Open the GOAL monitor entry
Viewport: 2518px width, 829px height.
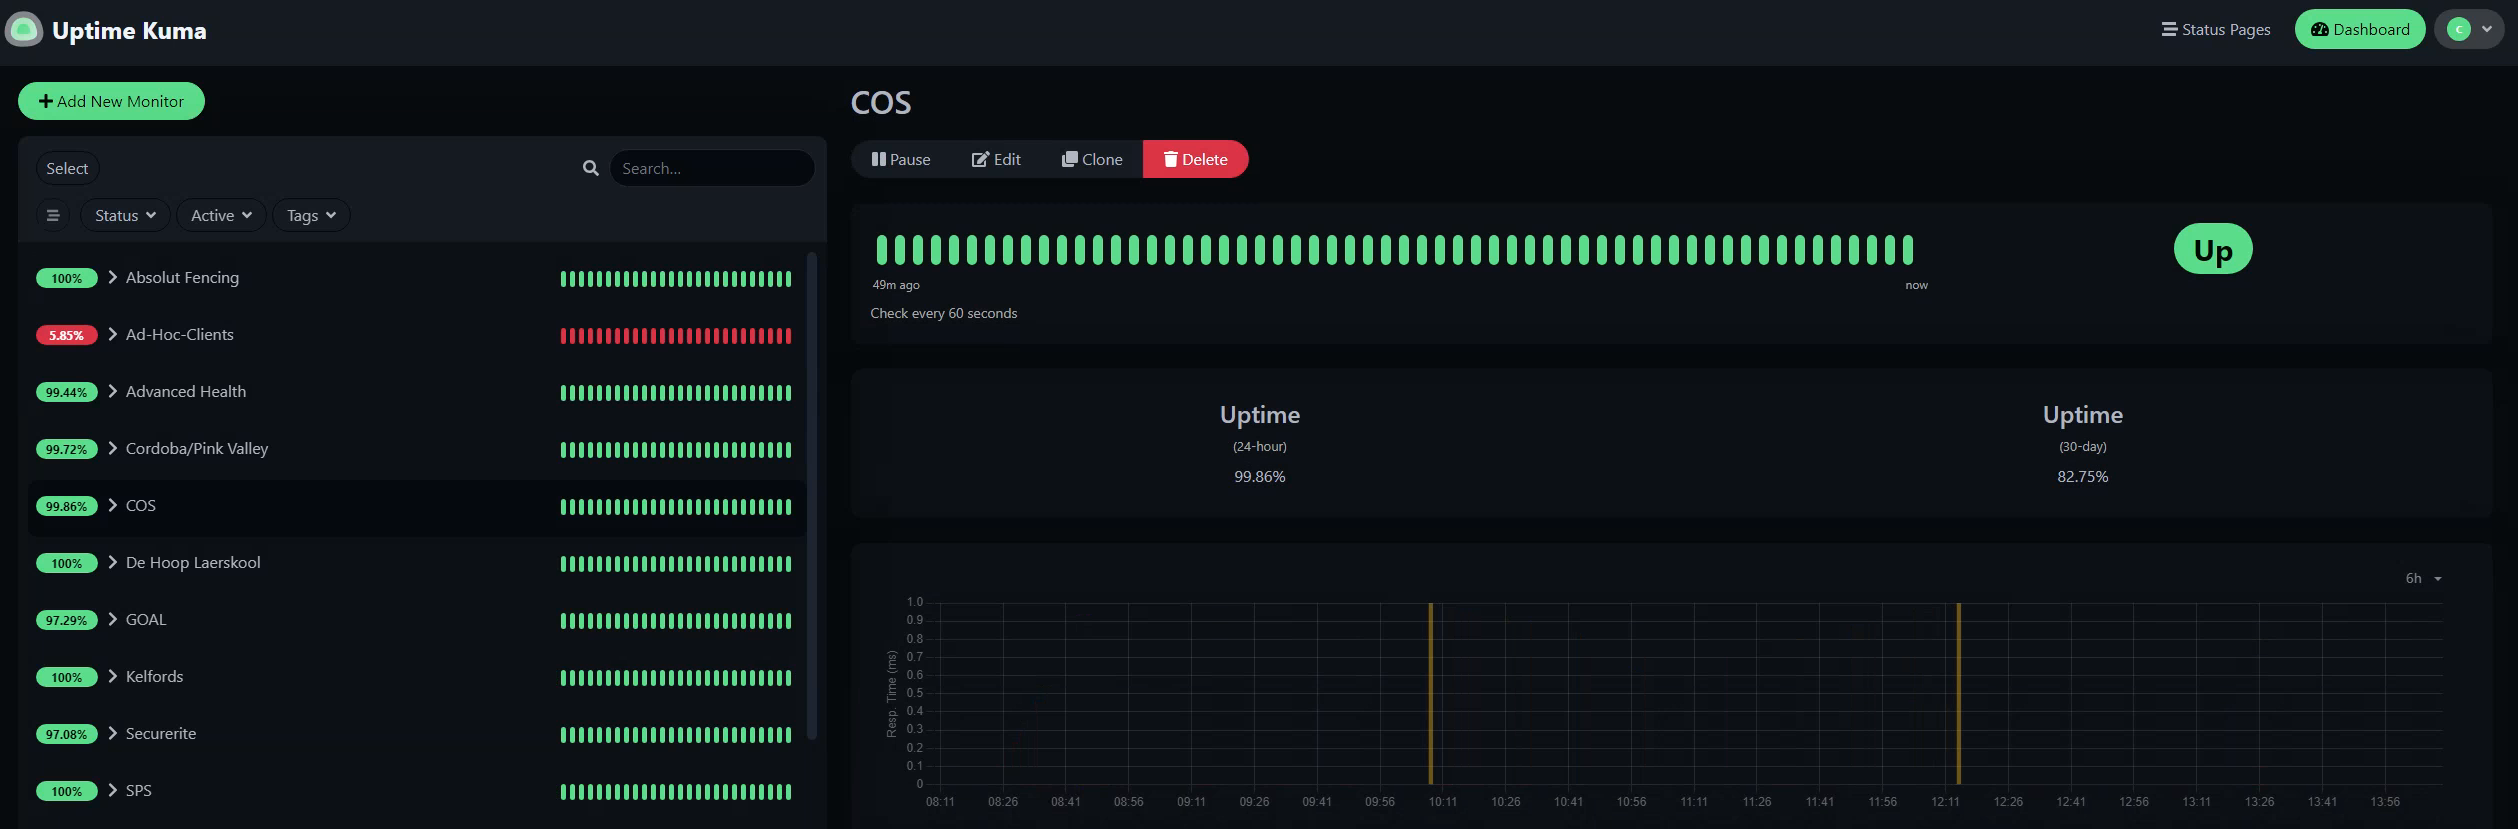(x=146, y=619)
